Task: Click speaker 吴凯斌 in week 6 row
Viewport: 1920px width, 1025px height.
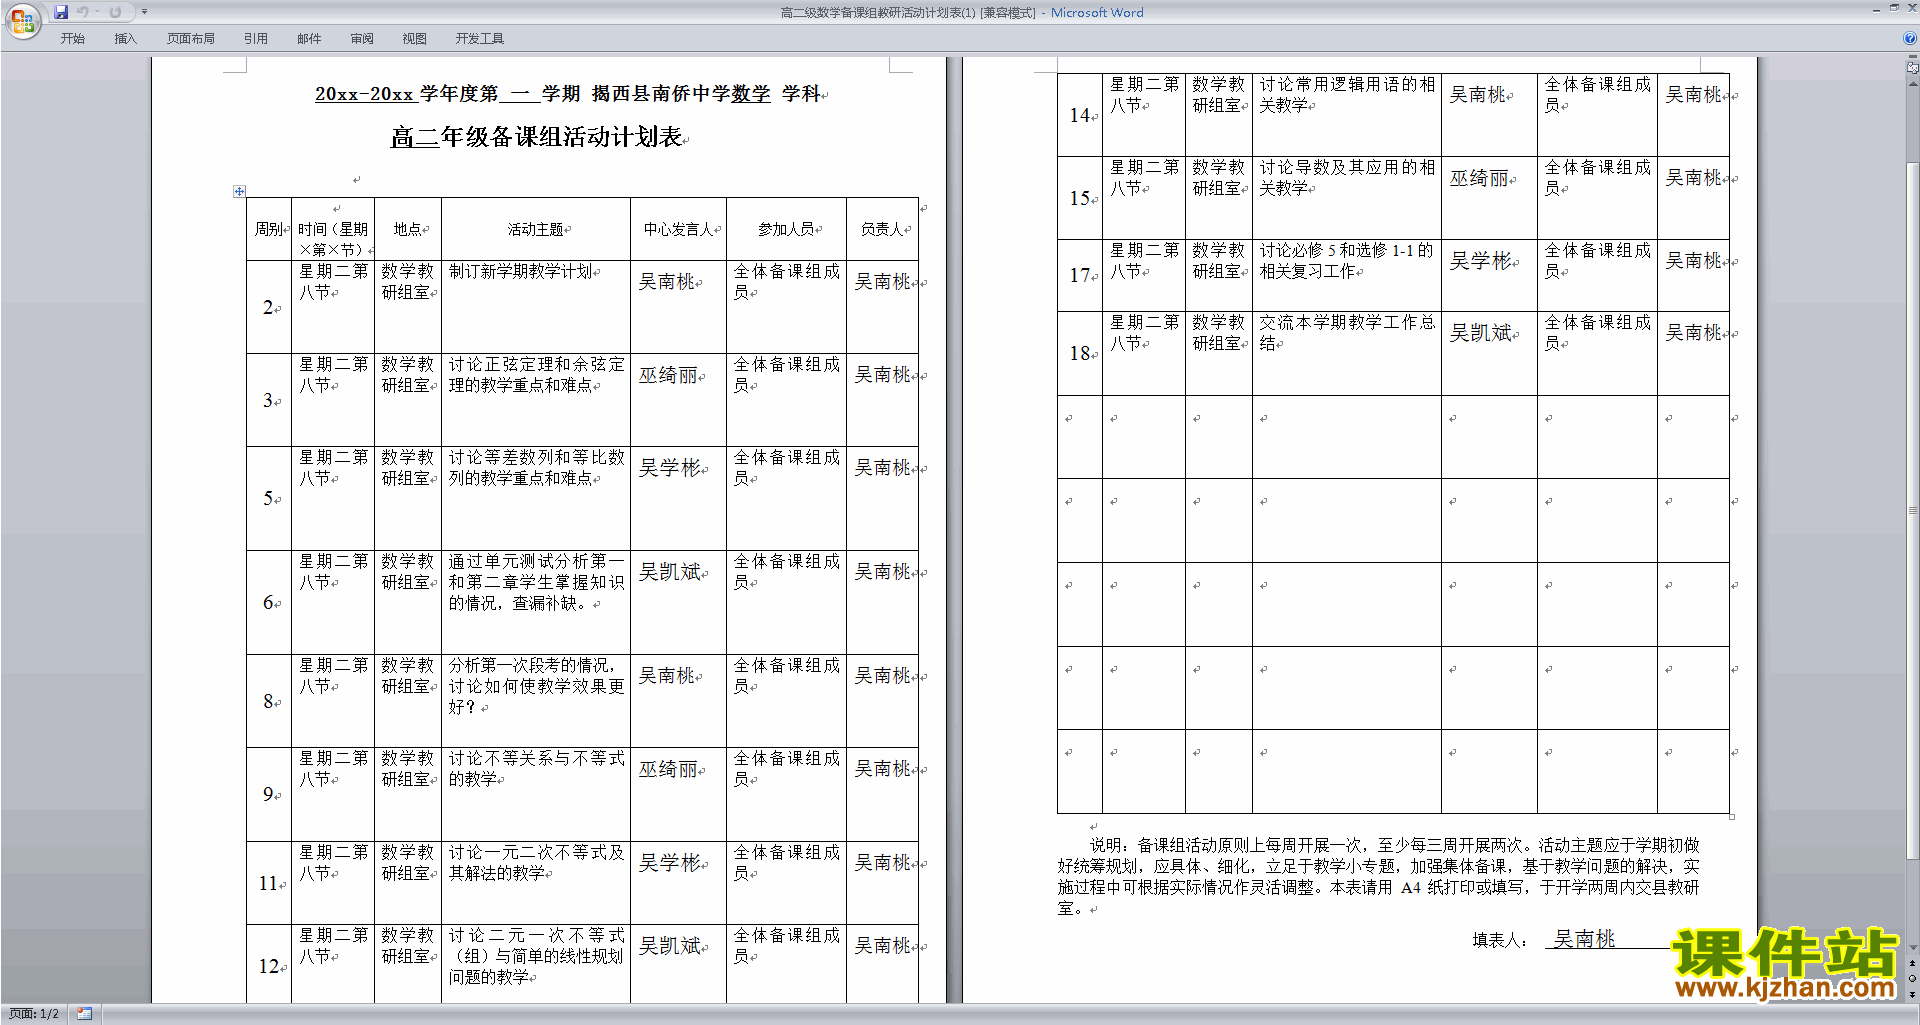Action: click(670, 572)
